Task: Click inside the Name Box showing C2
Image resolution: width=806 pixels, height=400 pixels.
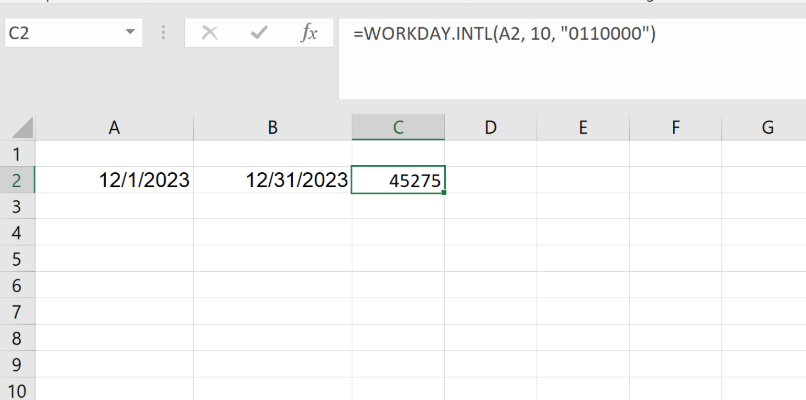Action: (x=60, y=33)
